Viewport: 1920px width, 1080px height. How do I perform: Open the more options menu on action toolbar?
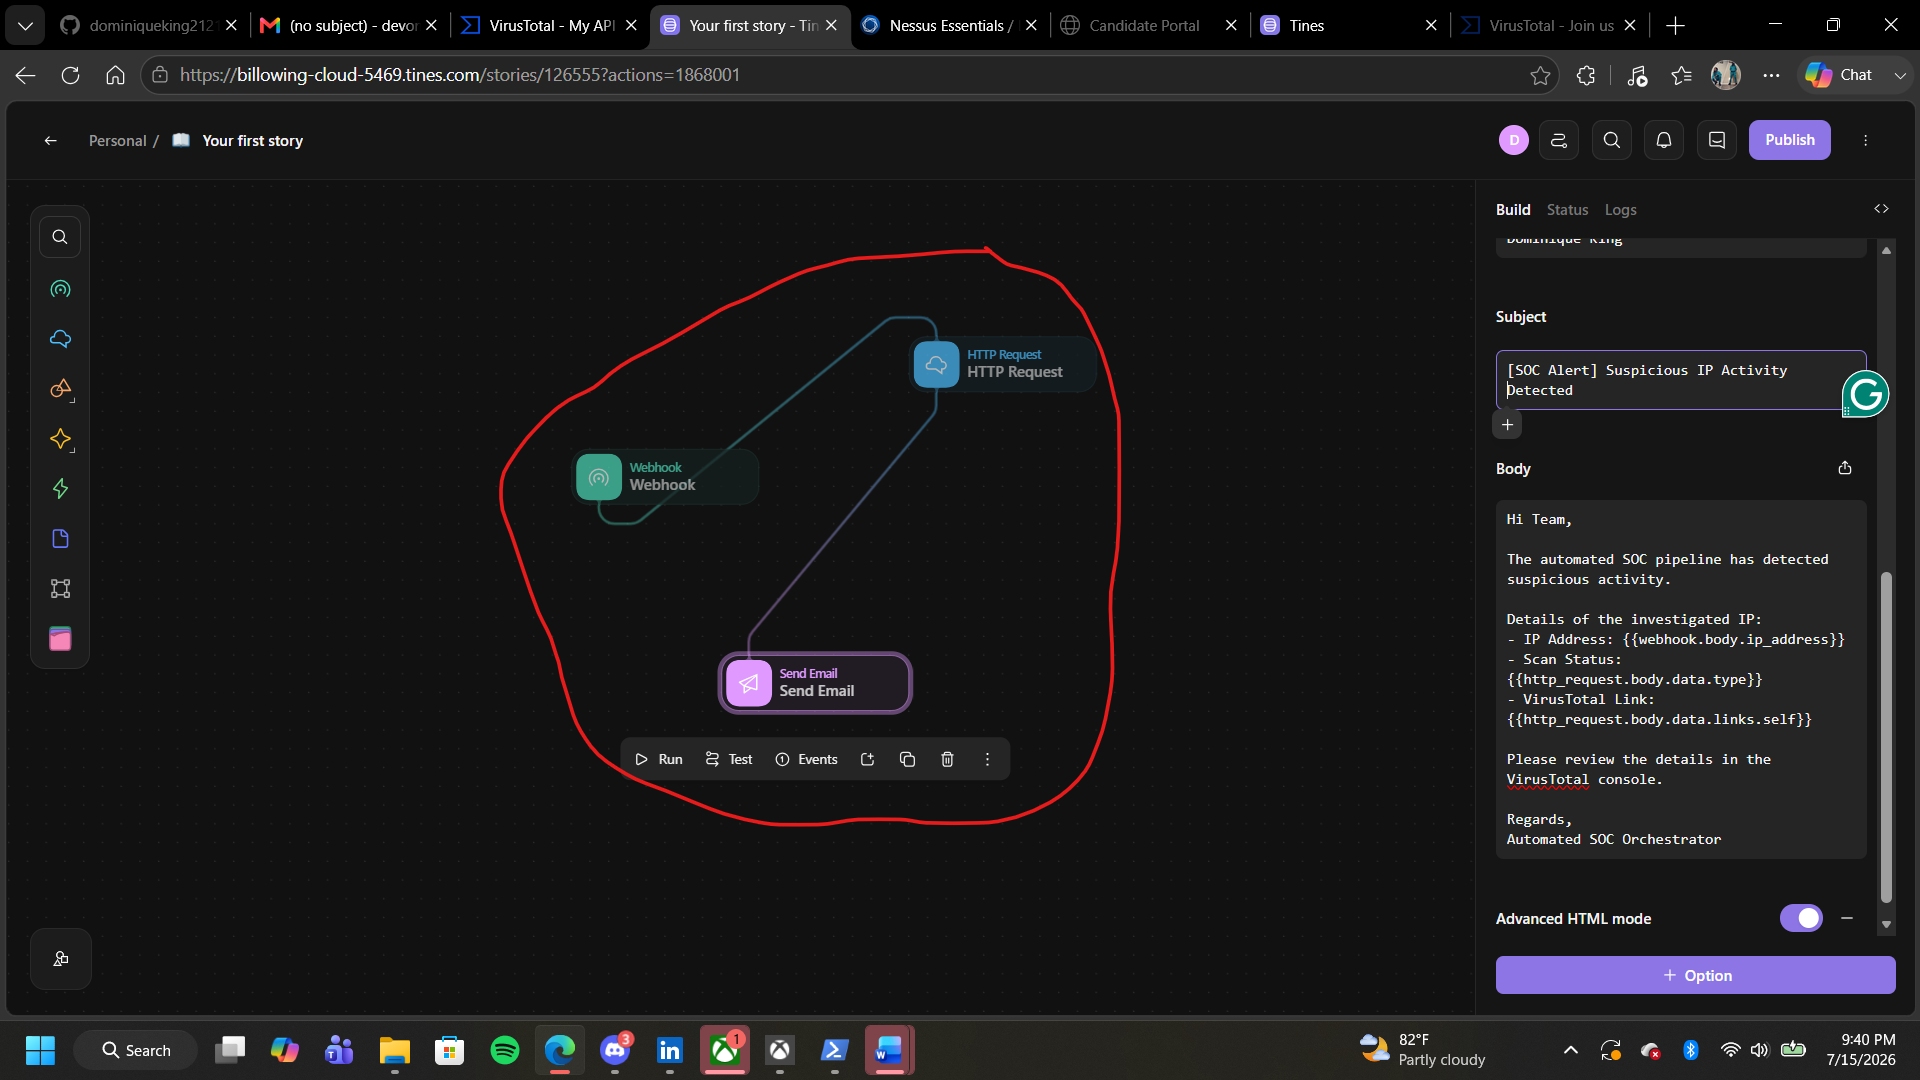[x=987, y=759]
